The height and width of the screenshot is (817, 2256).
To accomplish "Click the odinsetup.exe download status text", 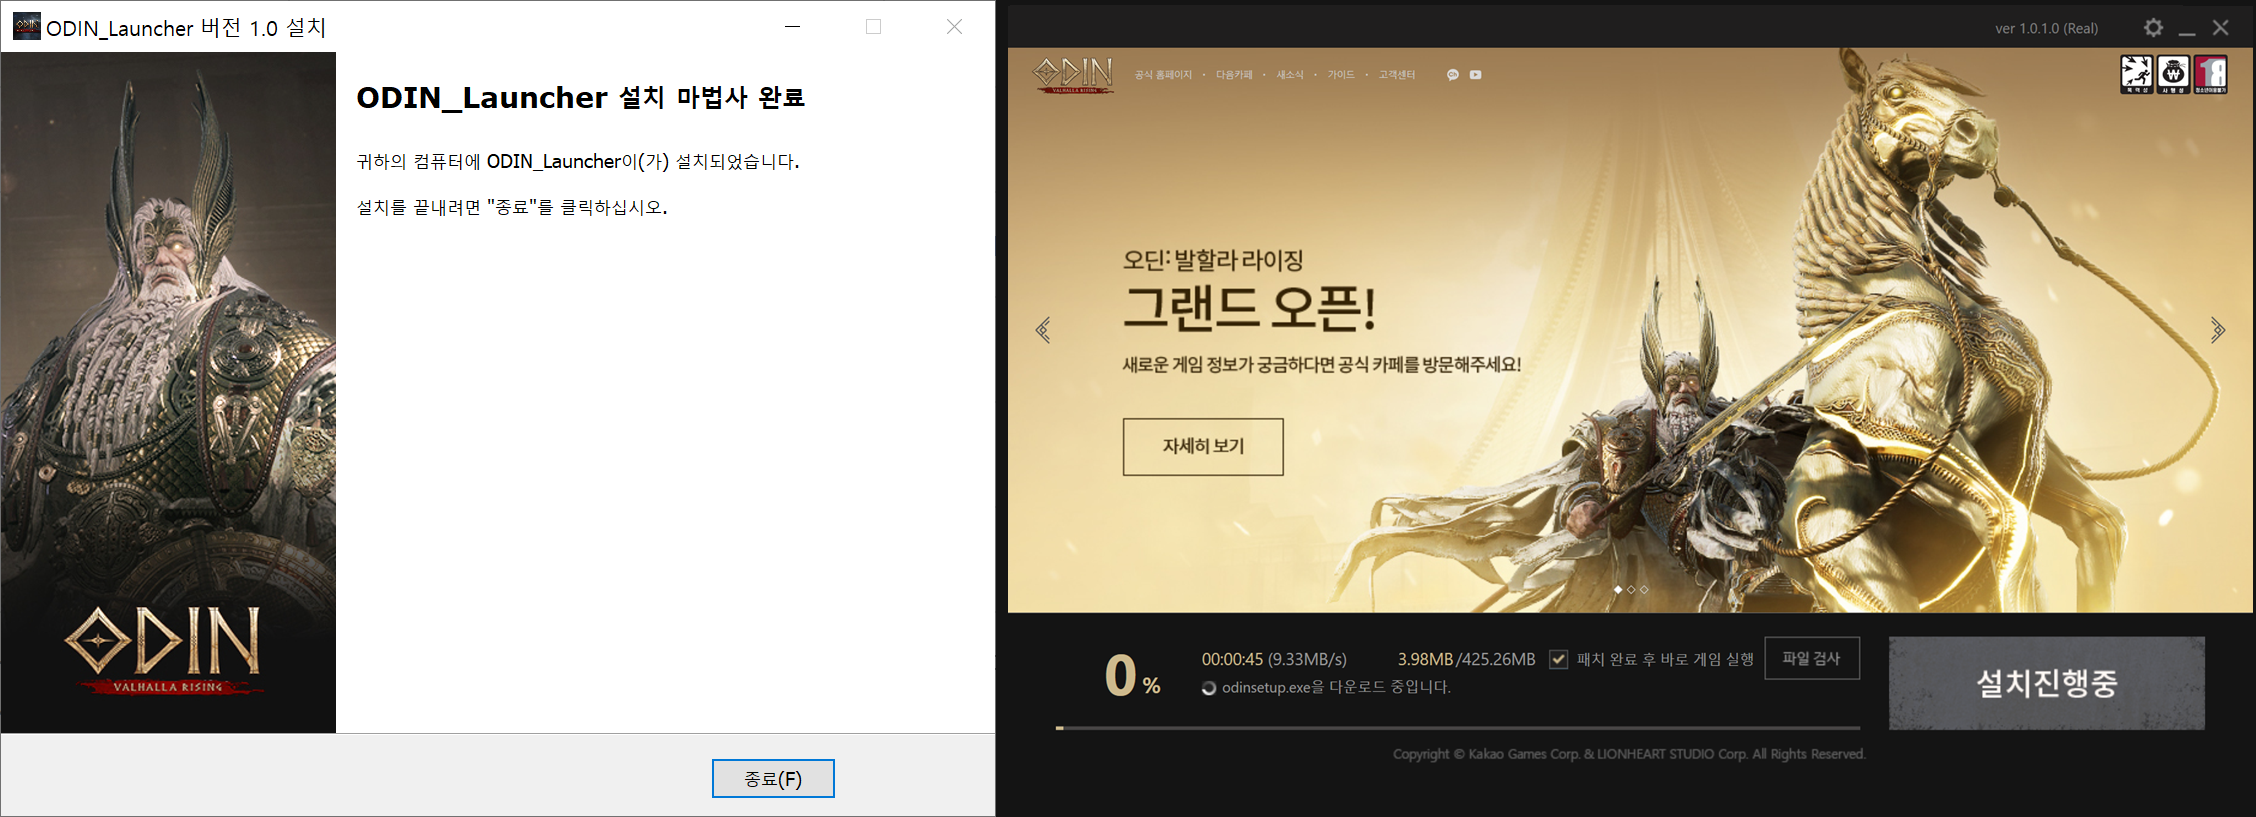I will [1336, 687].
